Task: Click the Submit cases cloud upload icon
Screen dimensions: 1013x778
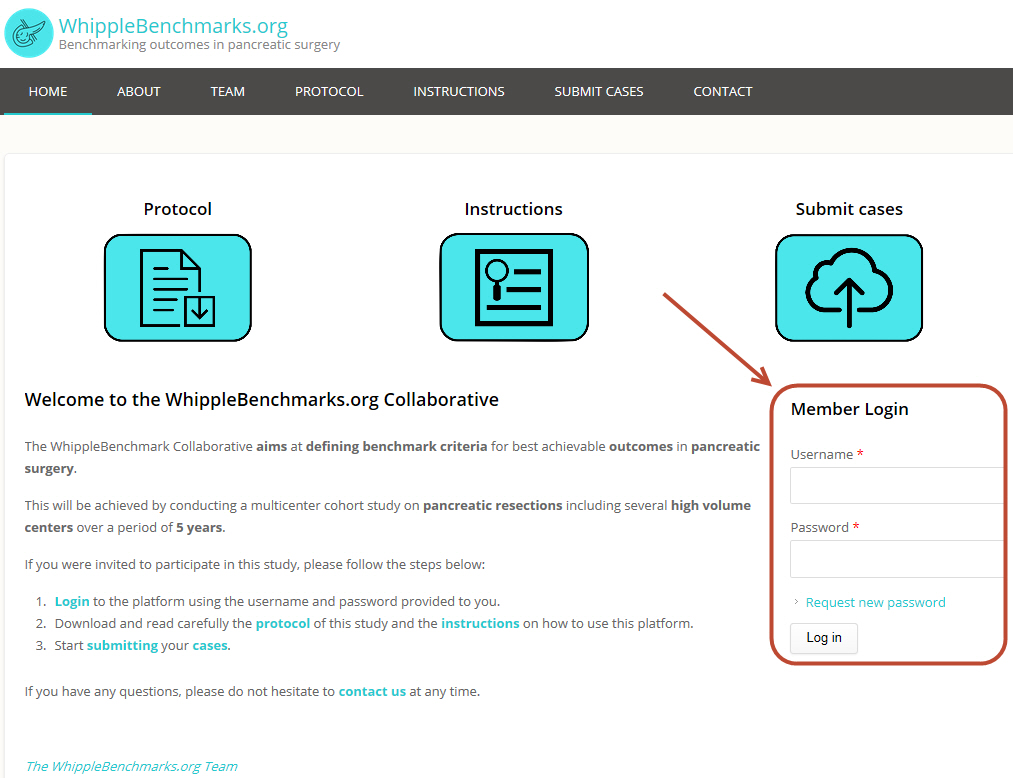Action: click(x=849, y=288)
